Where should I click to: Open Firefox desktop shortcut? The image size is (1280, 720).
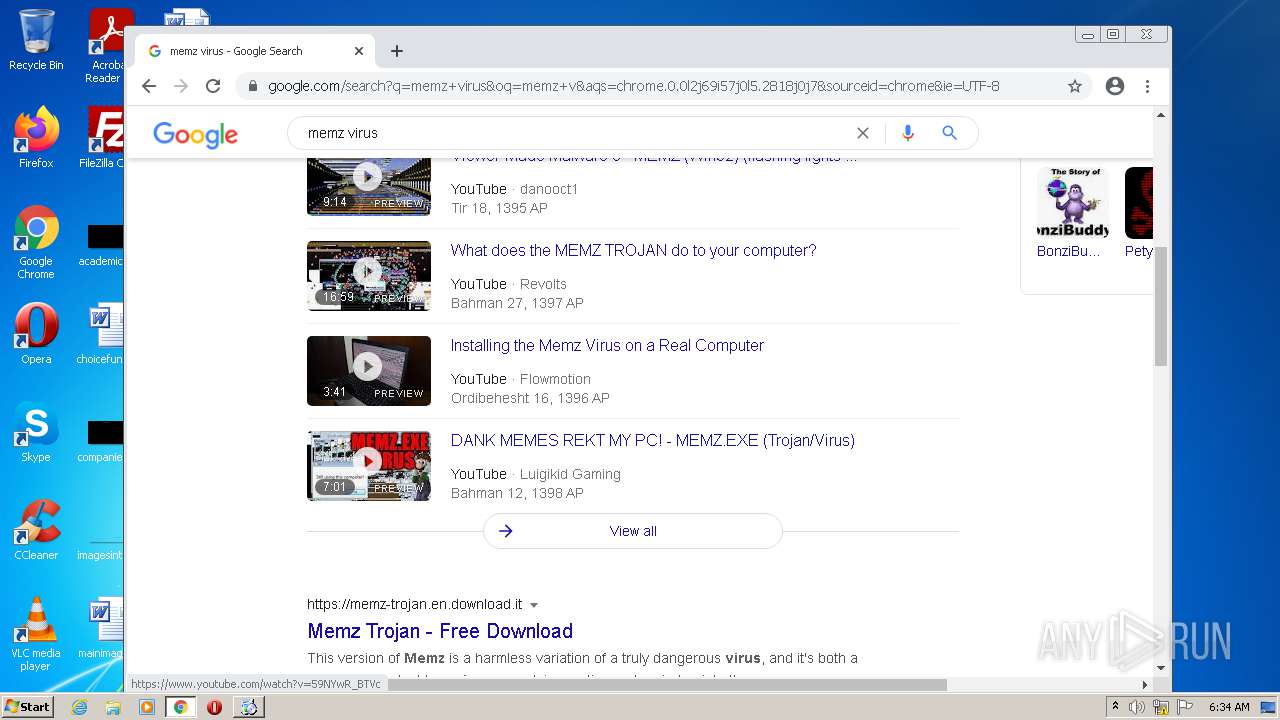pos(36,138)
